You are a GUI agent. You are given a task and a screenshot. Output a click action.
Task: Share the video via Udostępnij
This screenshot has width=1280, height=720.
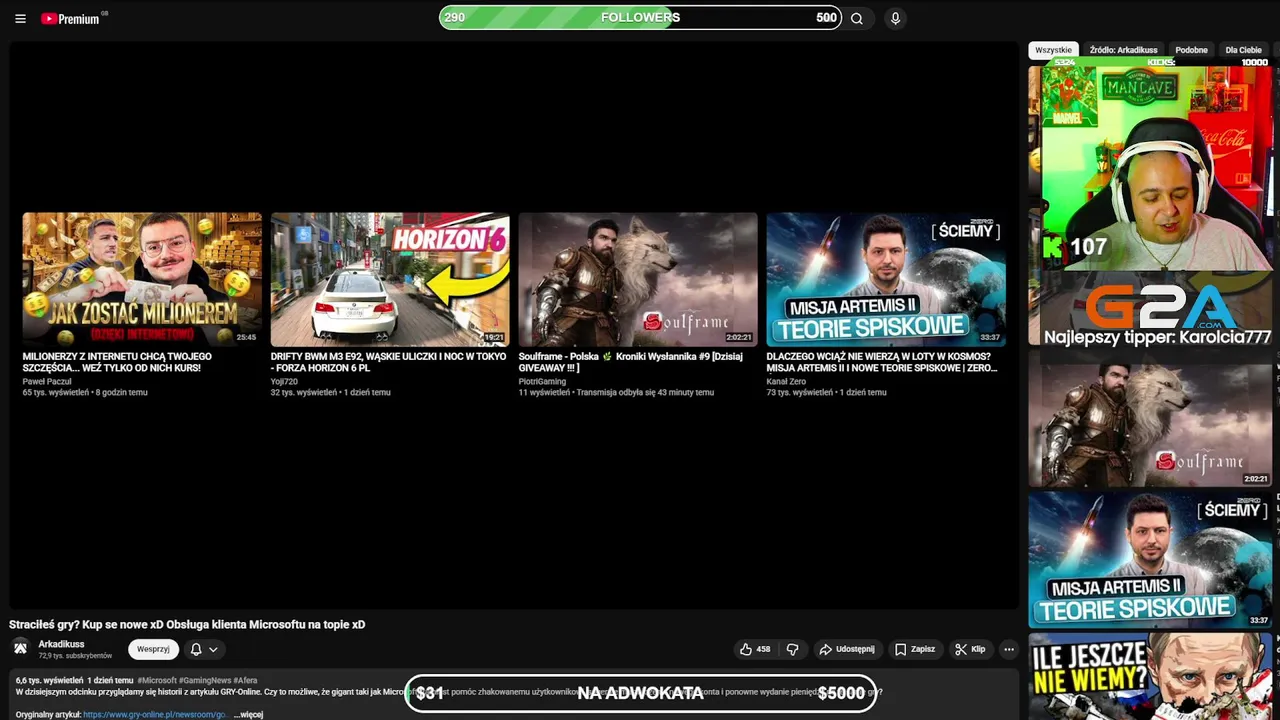pyautogui.click(x=847, y=649)
